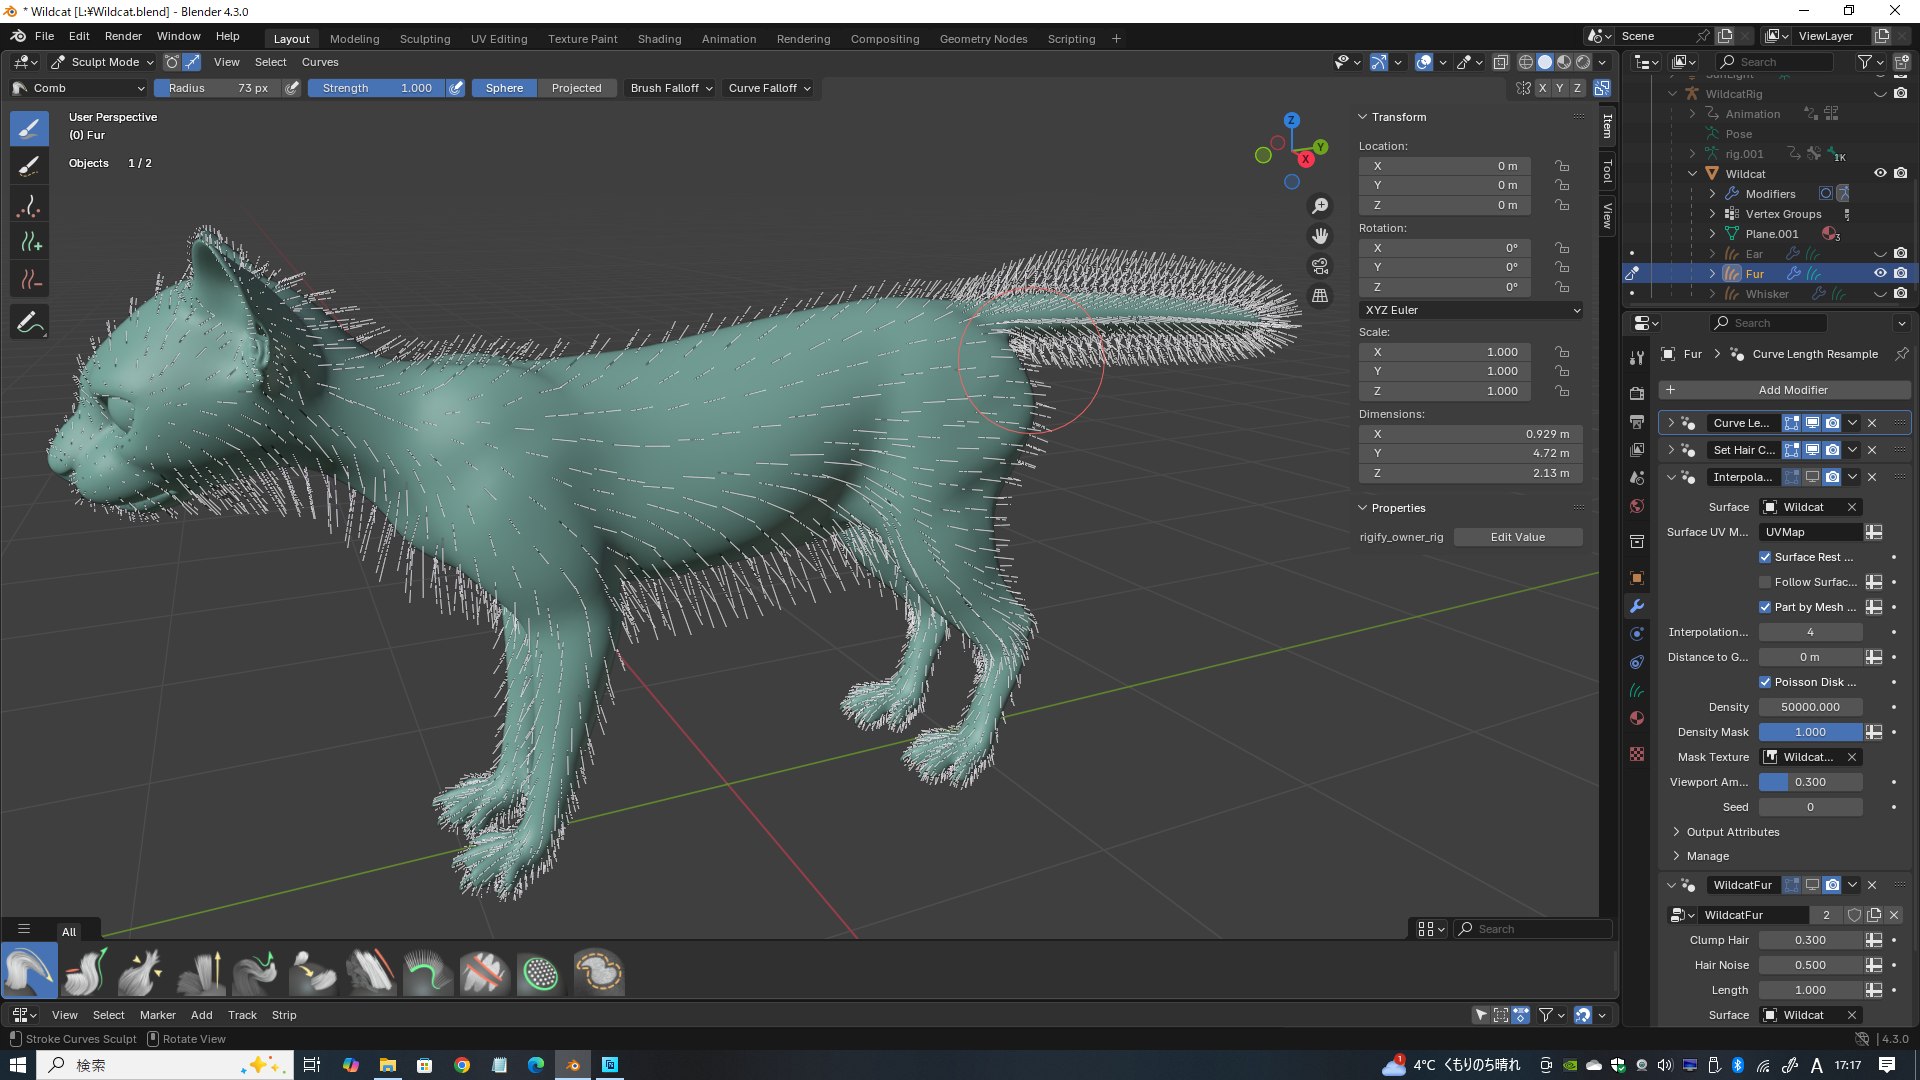The height and width of the screenshot is (1080, 1920).
Task: Open the Comb brush selector dropdown
Action: [x=78, y=88]
